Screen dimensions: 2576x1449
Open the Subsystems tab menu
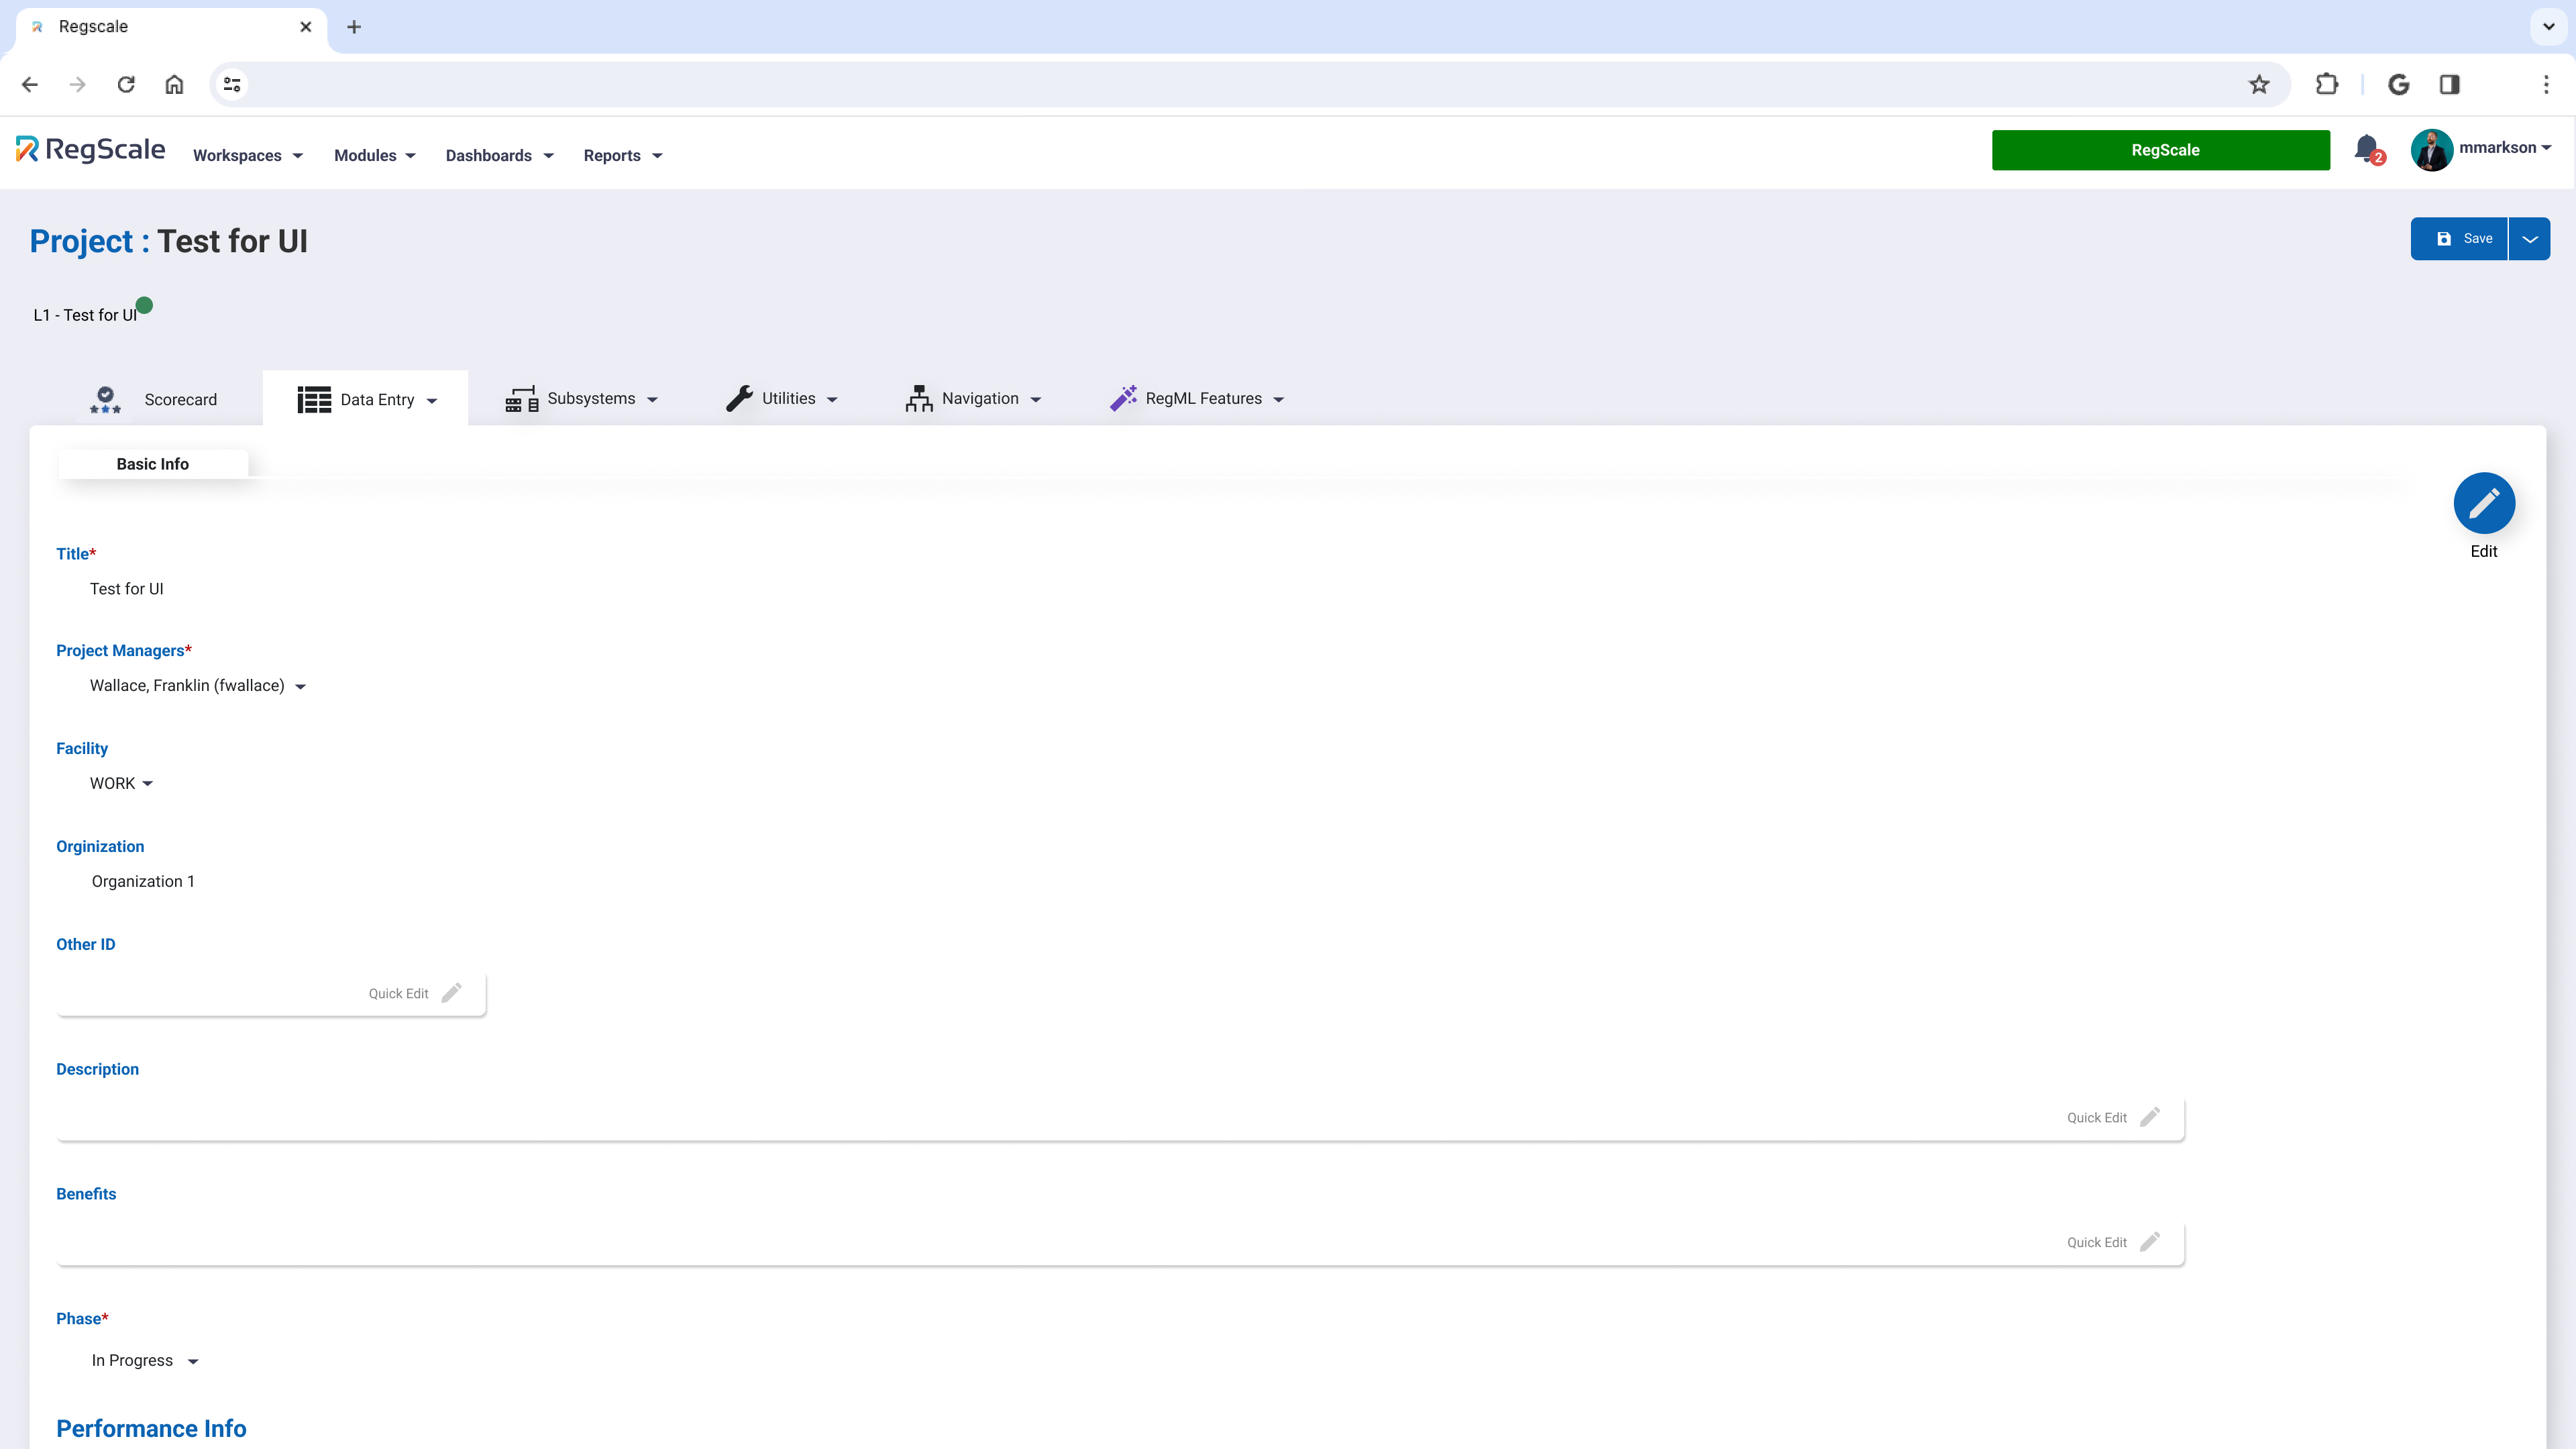point(581,398)
